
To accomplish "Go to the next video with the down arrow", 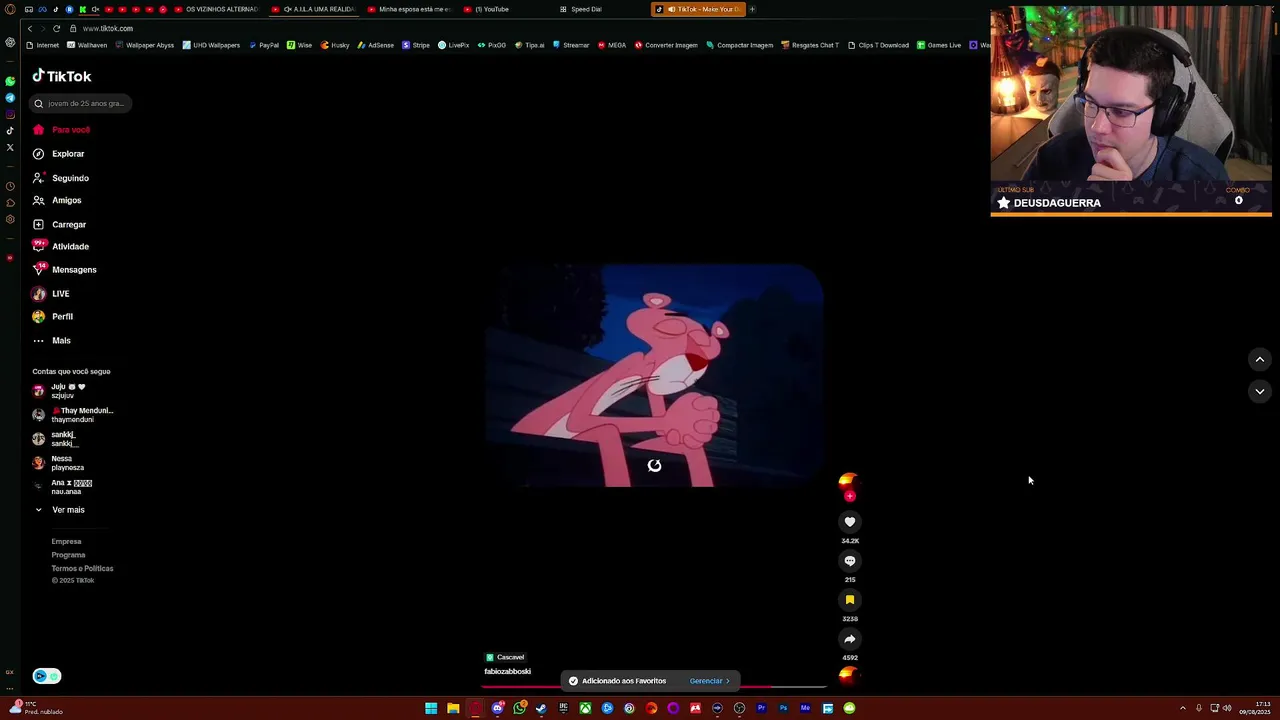I will [x=1260, y=392].
